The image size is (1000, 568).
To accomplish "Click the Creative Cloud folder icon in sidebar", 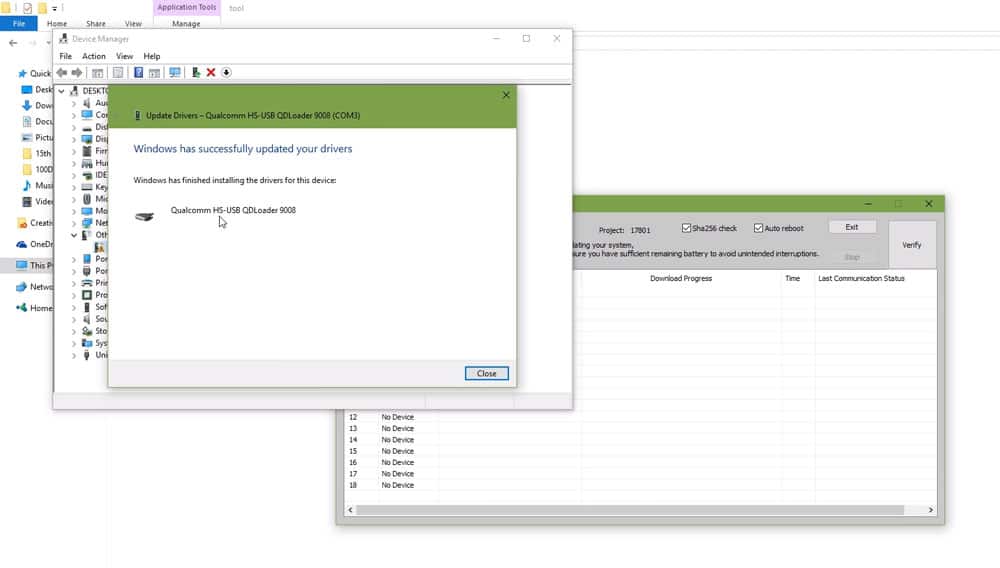I will tap(22, 223).
